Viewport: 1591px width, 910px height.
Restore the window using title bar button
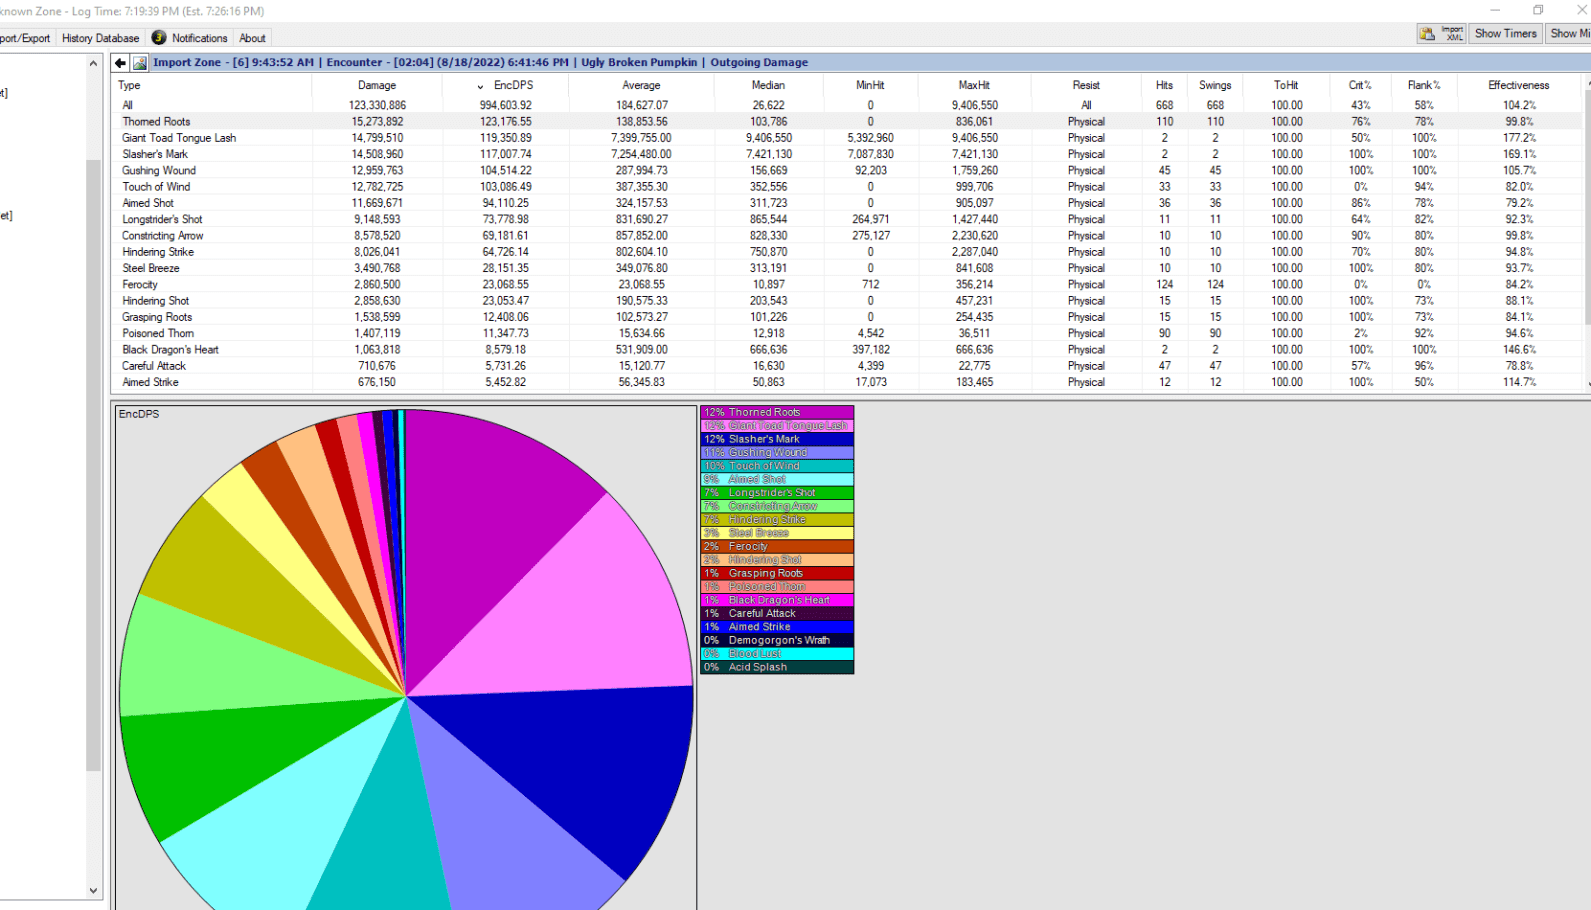tap(1538, 10)
